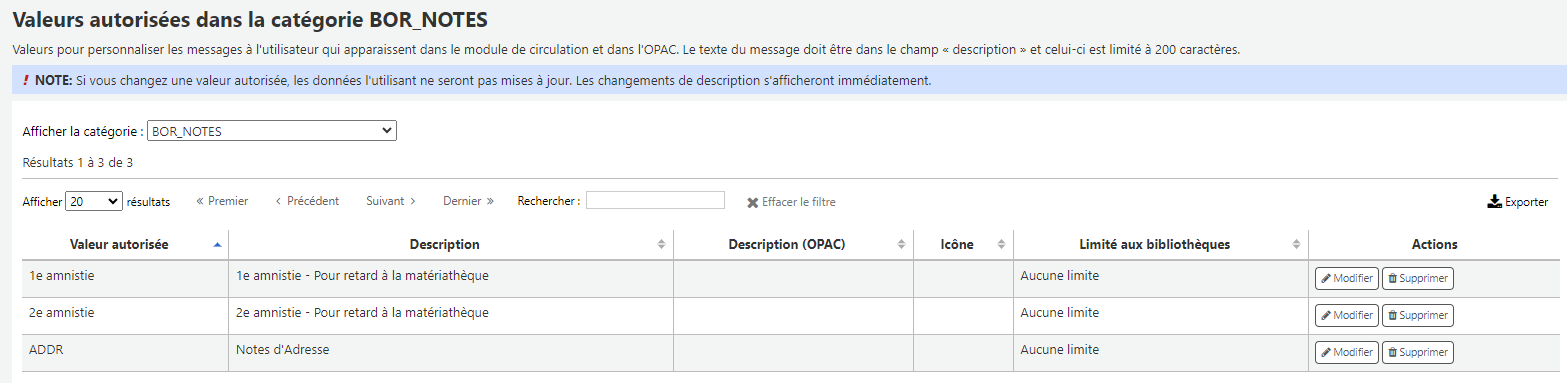1567x383 pixels.
Task: Go to Suivant page
Action: point(391,201)
